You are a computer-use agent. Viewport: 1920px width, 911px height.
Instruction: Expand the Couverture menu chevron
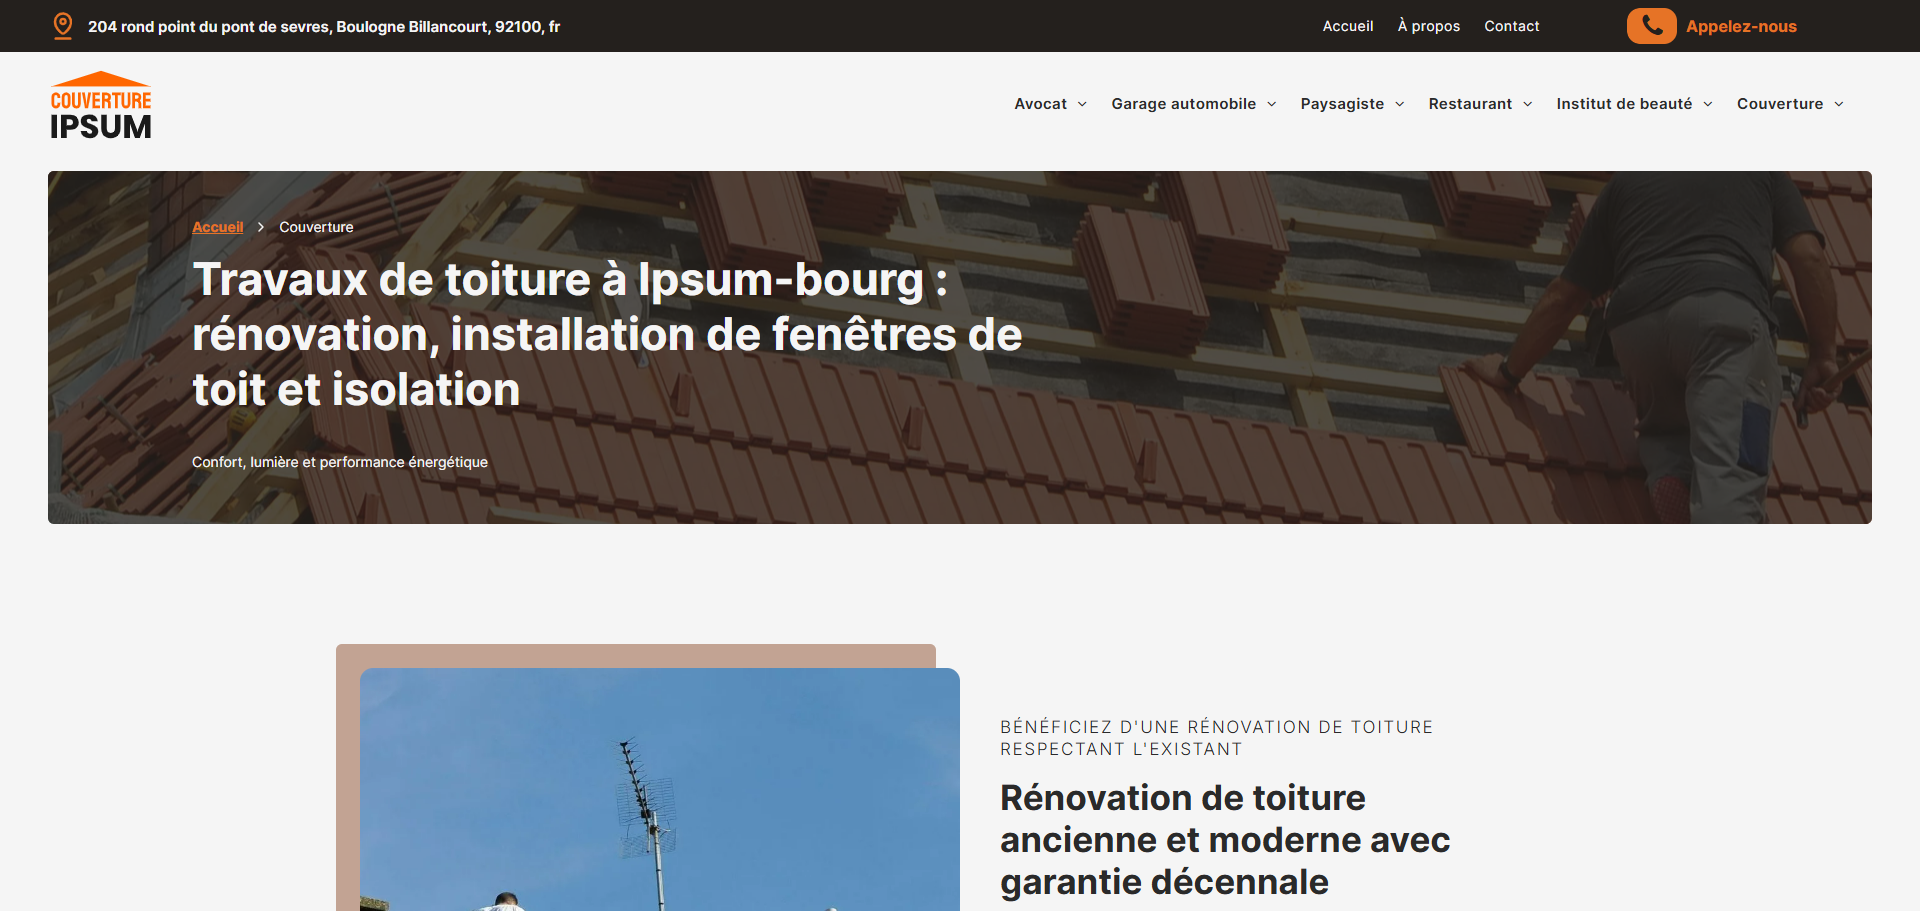pos(1839,104)
